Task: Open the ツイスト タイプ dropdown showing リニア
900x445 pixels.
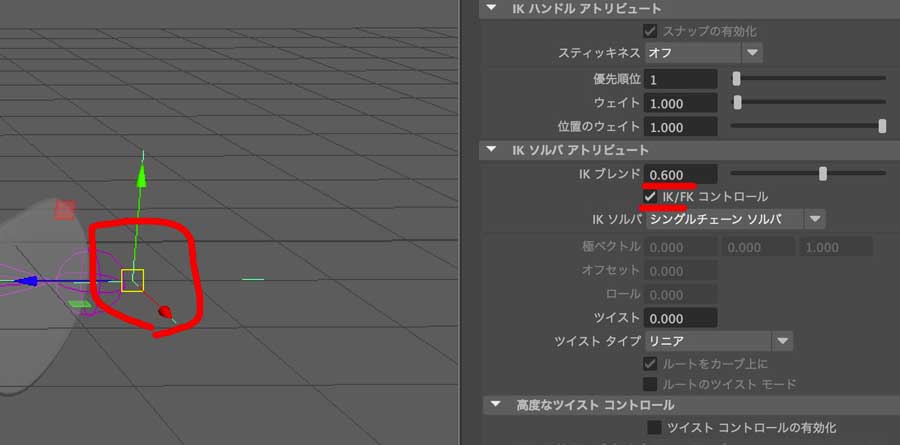Action: pos(719,341)
